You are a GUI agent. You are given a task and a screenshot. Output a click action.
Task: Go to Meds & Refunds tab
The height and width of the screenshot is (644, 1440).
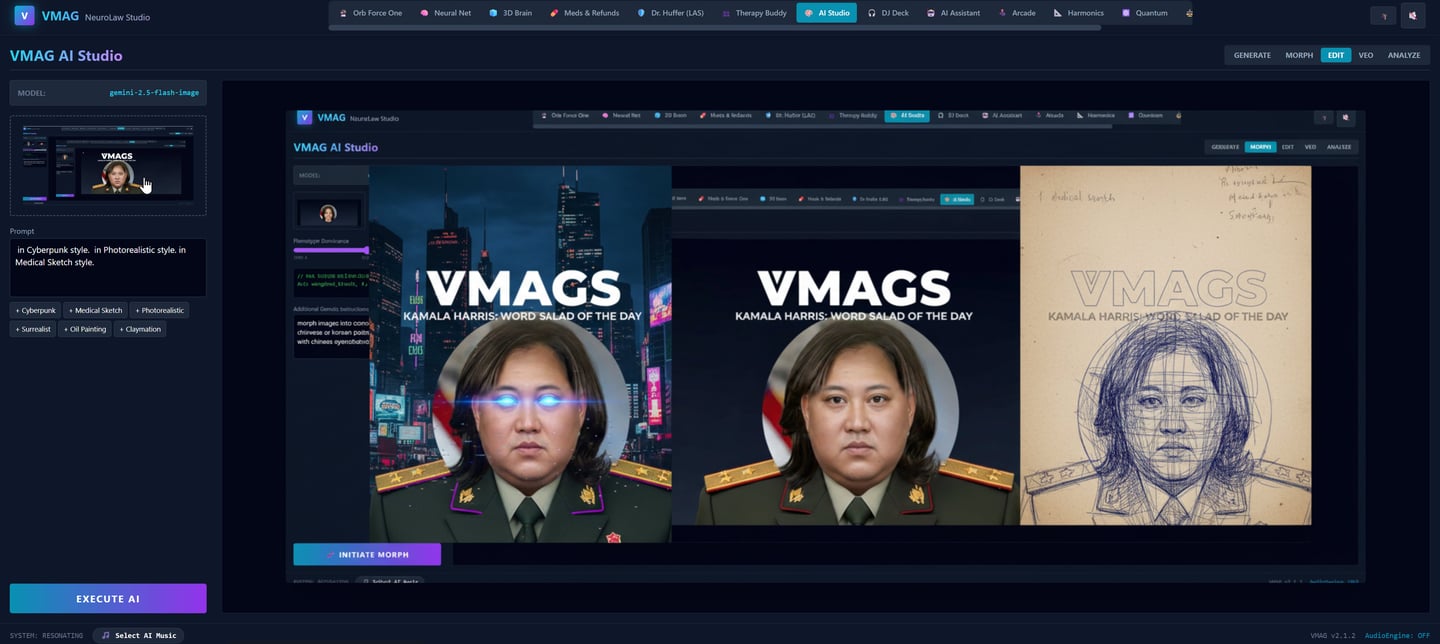point(585,13)
